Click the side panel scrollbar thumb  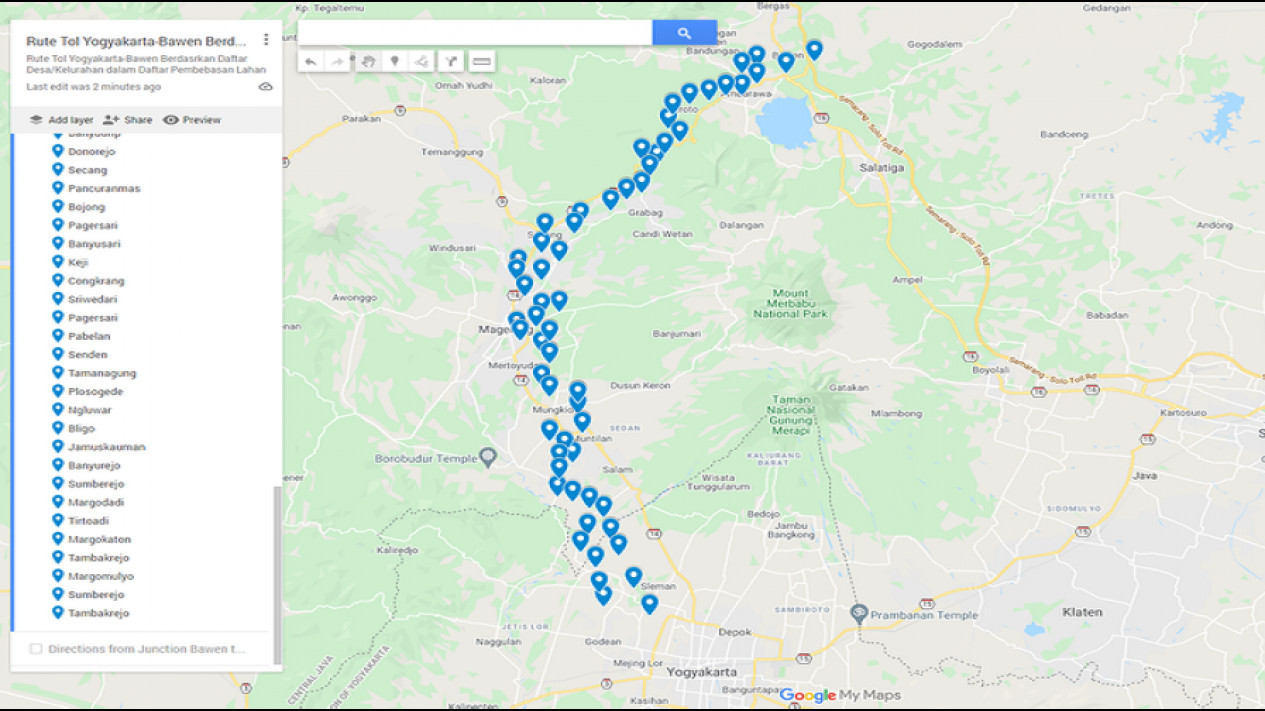pos(277,560)
